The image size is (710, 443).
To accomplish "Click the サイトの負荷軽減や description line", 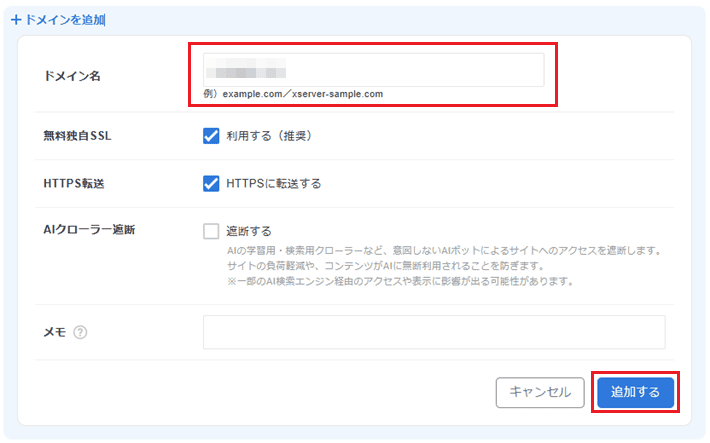I will [x=385, y=266].
